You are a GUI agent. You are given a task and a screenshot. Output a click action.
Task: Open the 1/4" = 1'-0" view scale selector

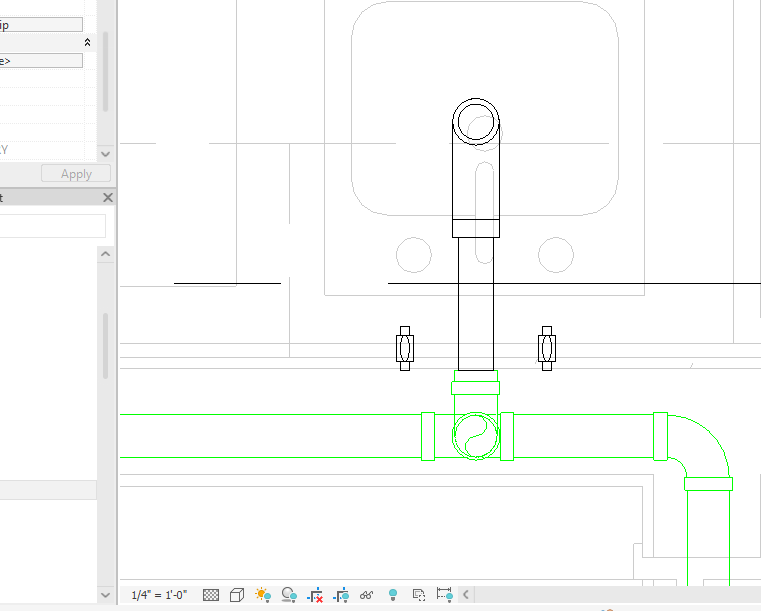click(x=159, y=595)
